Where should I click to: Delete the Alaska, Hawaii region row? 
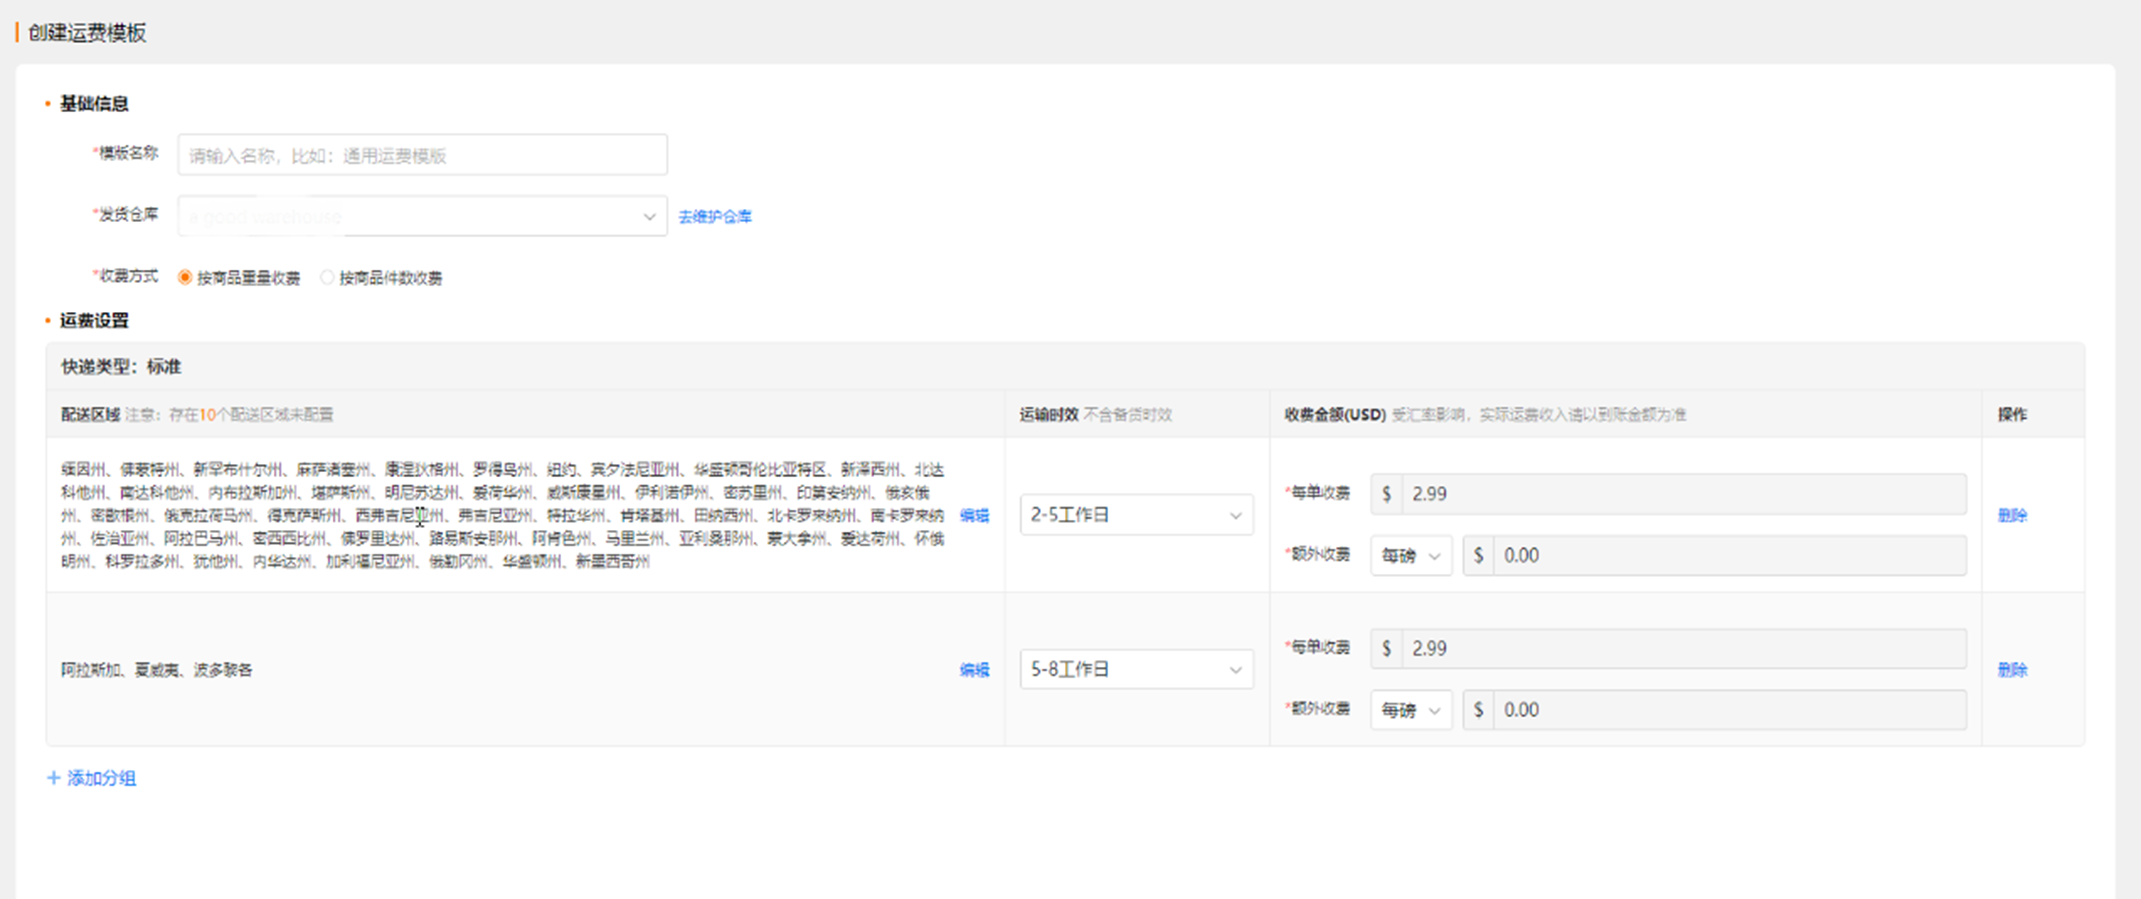click(x=2012, y=670)
